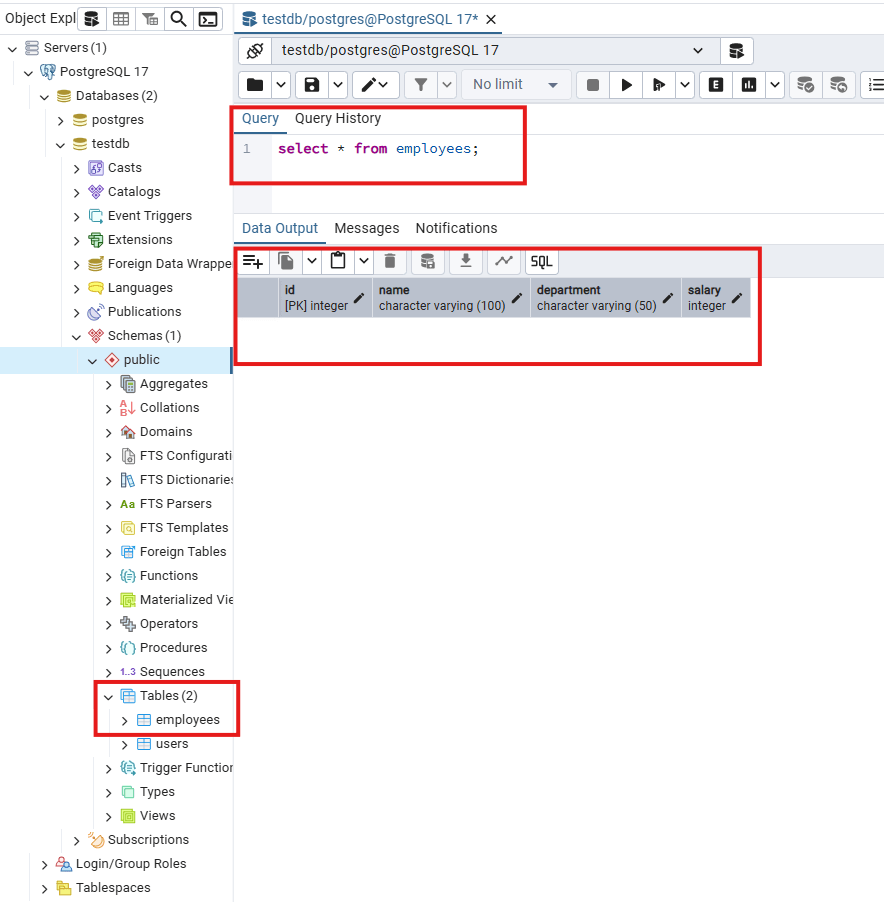Collapse the testdb database node

coord(60,144)
